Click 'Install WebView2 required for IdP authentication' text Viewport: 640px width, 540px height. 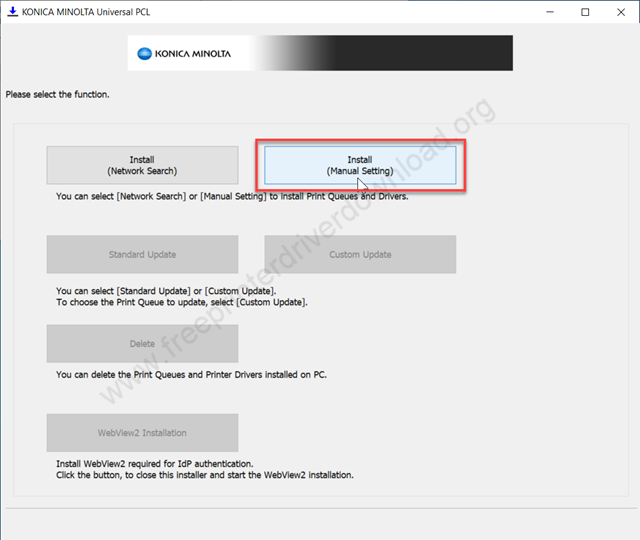click(155, 464)
